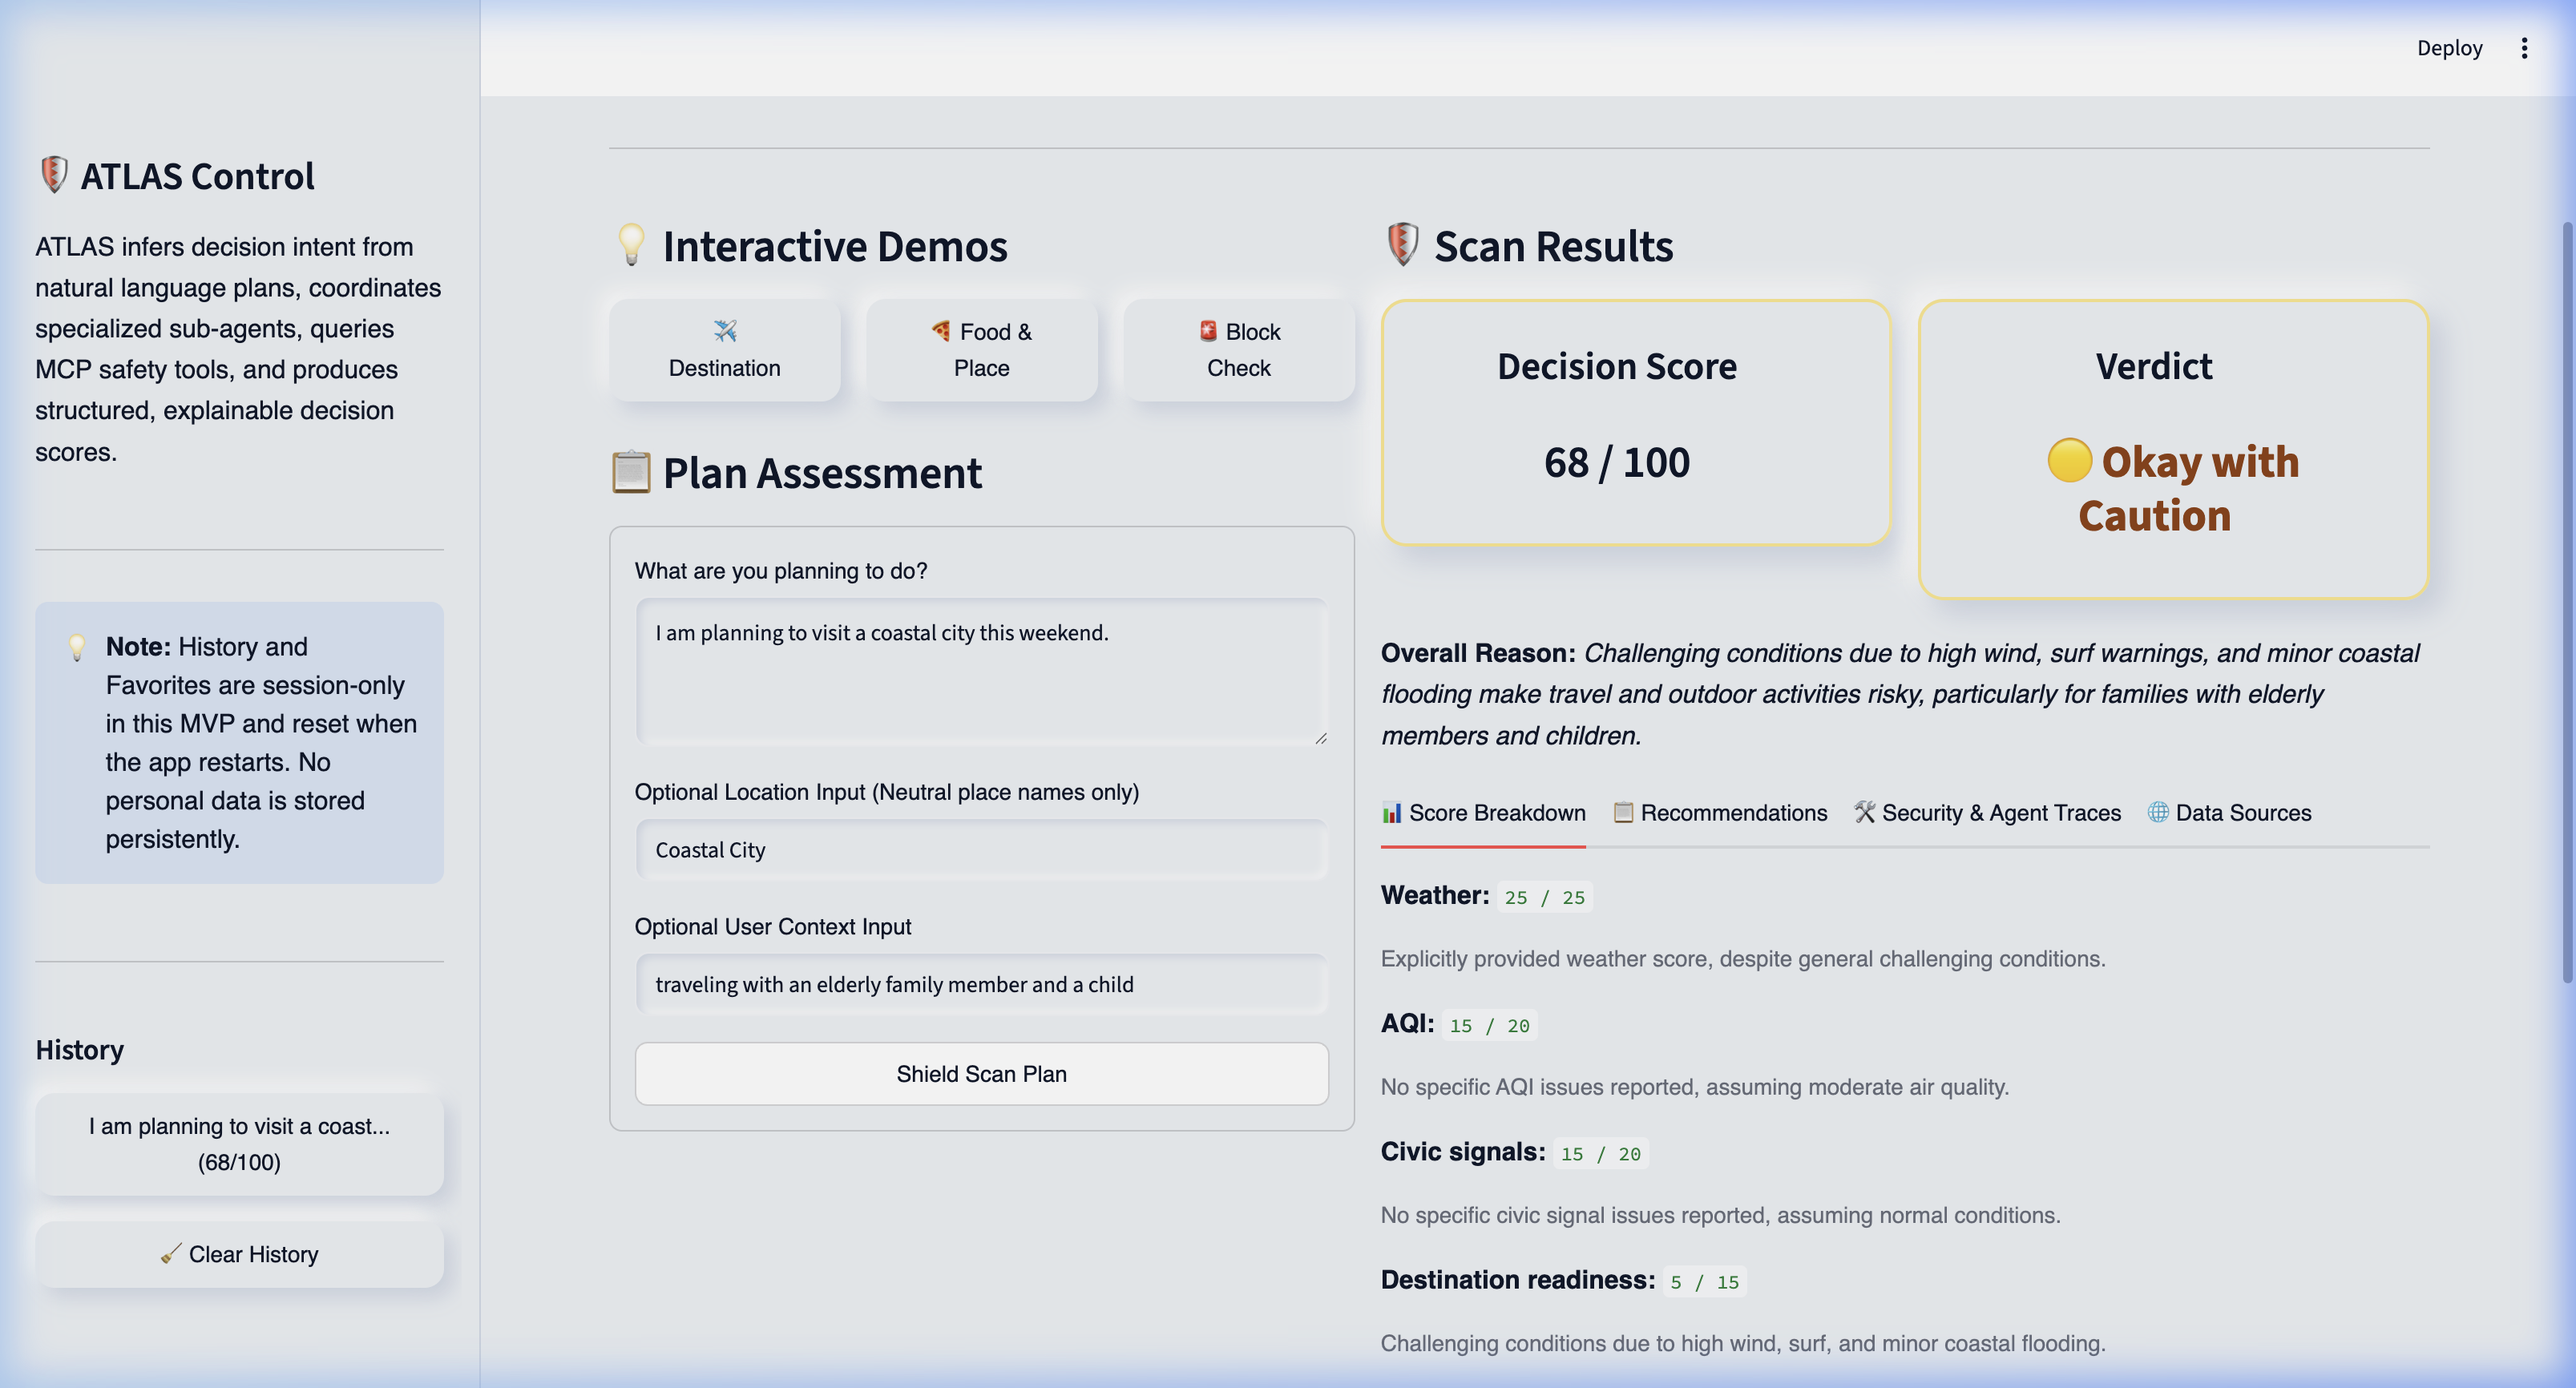
Task: Click the siren icon on Block Check
Action: click(1208, 330)
